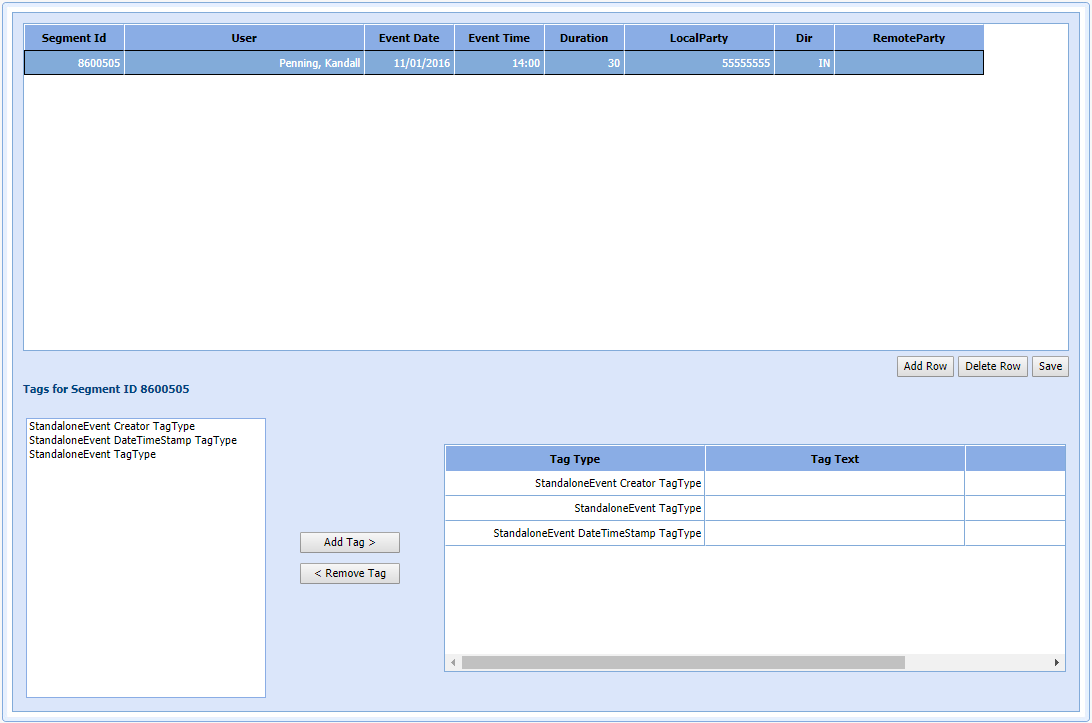The height and width of the screenshot is (723, 1092).
Task: Edit Tag Text for StandaloneEvent Creator TagType
Action: point(834,483)
